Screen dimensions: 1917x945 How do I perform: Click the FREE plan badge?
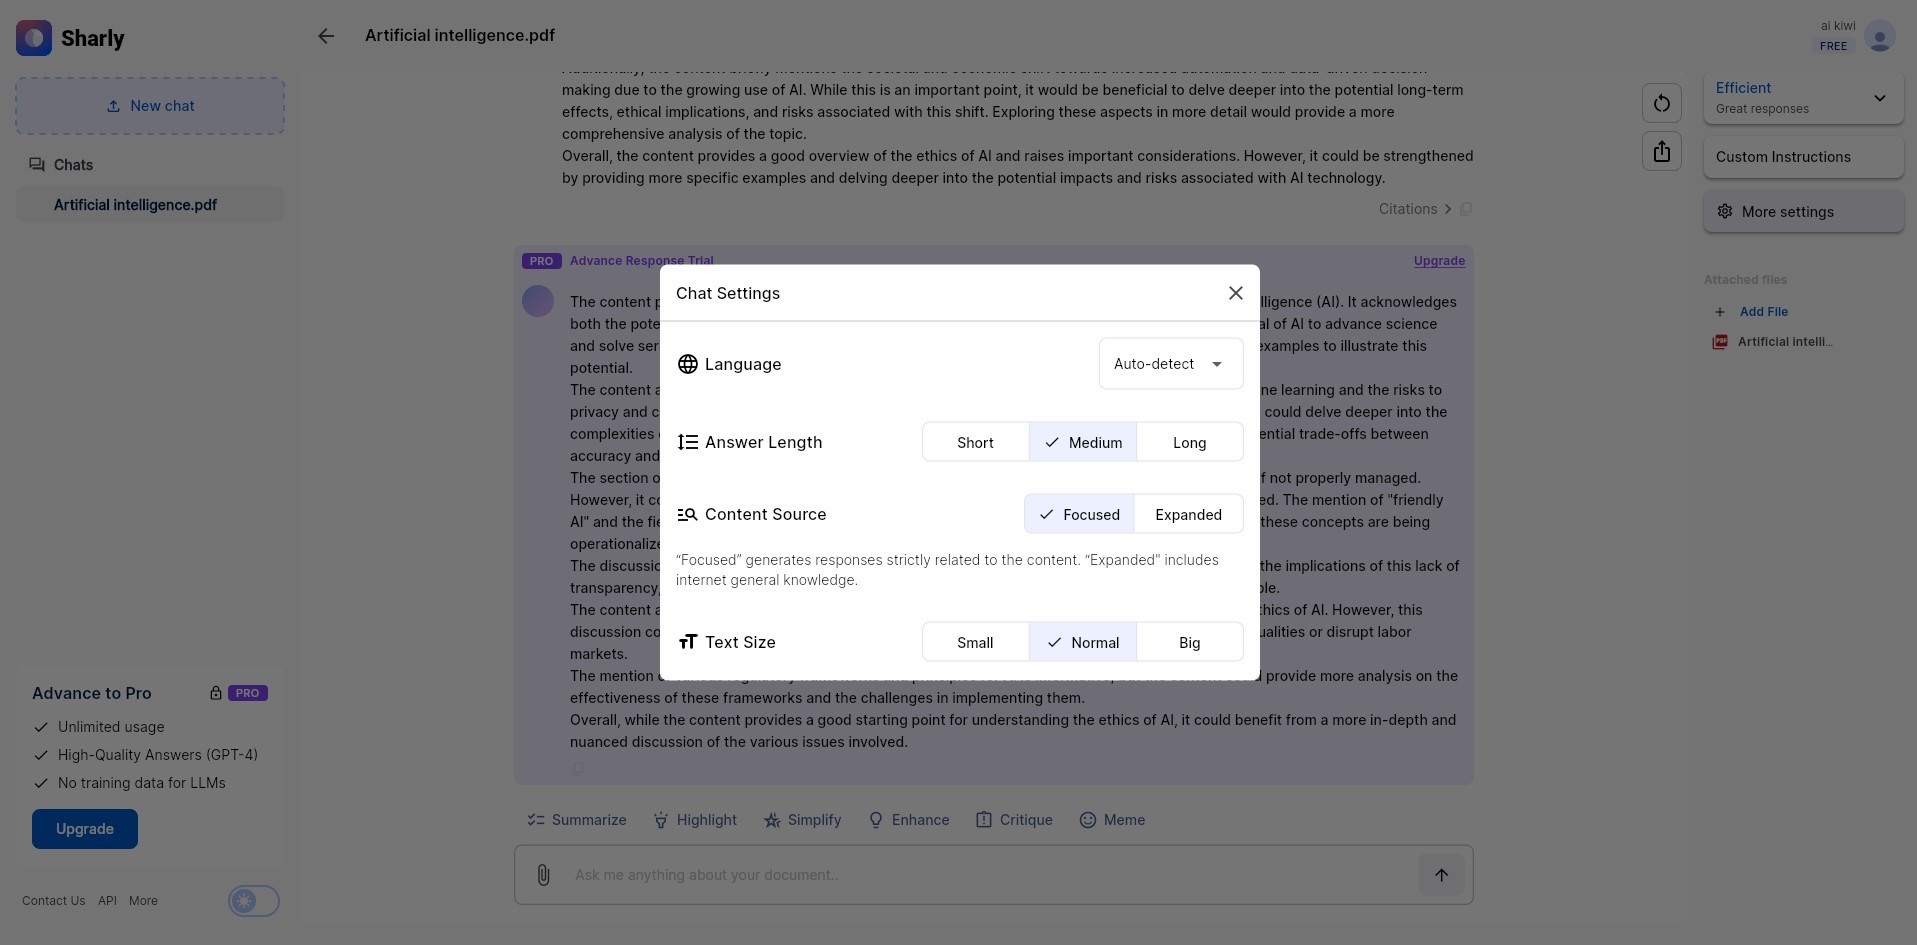click(1833, 46)
